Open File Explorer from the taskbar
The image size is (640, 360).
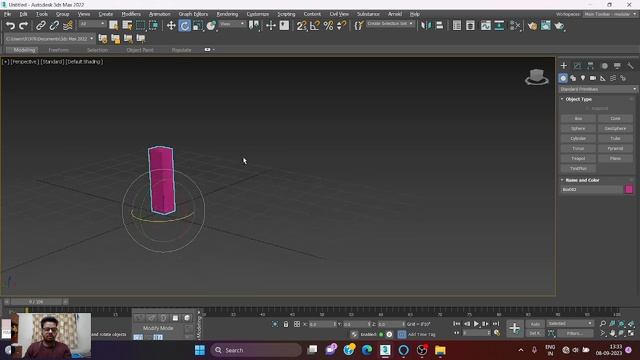click(x=440, y=350)
